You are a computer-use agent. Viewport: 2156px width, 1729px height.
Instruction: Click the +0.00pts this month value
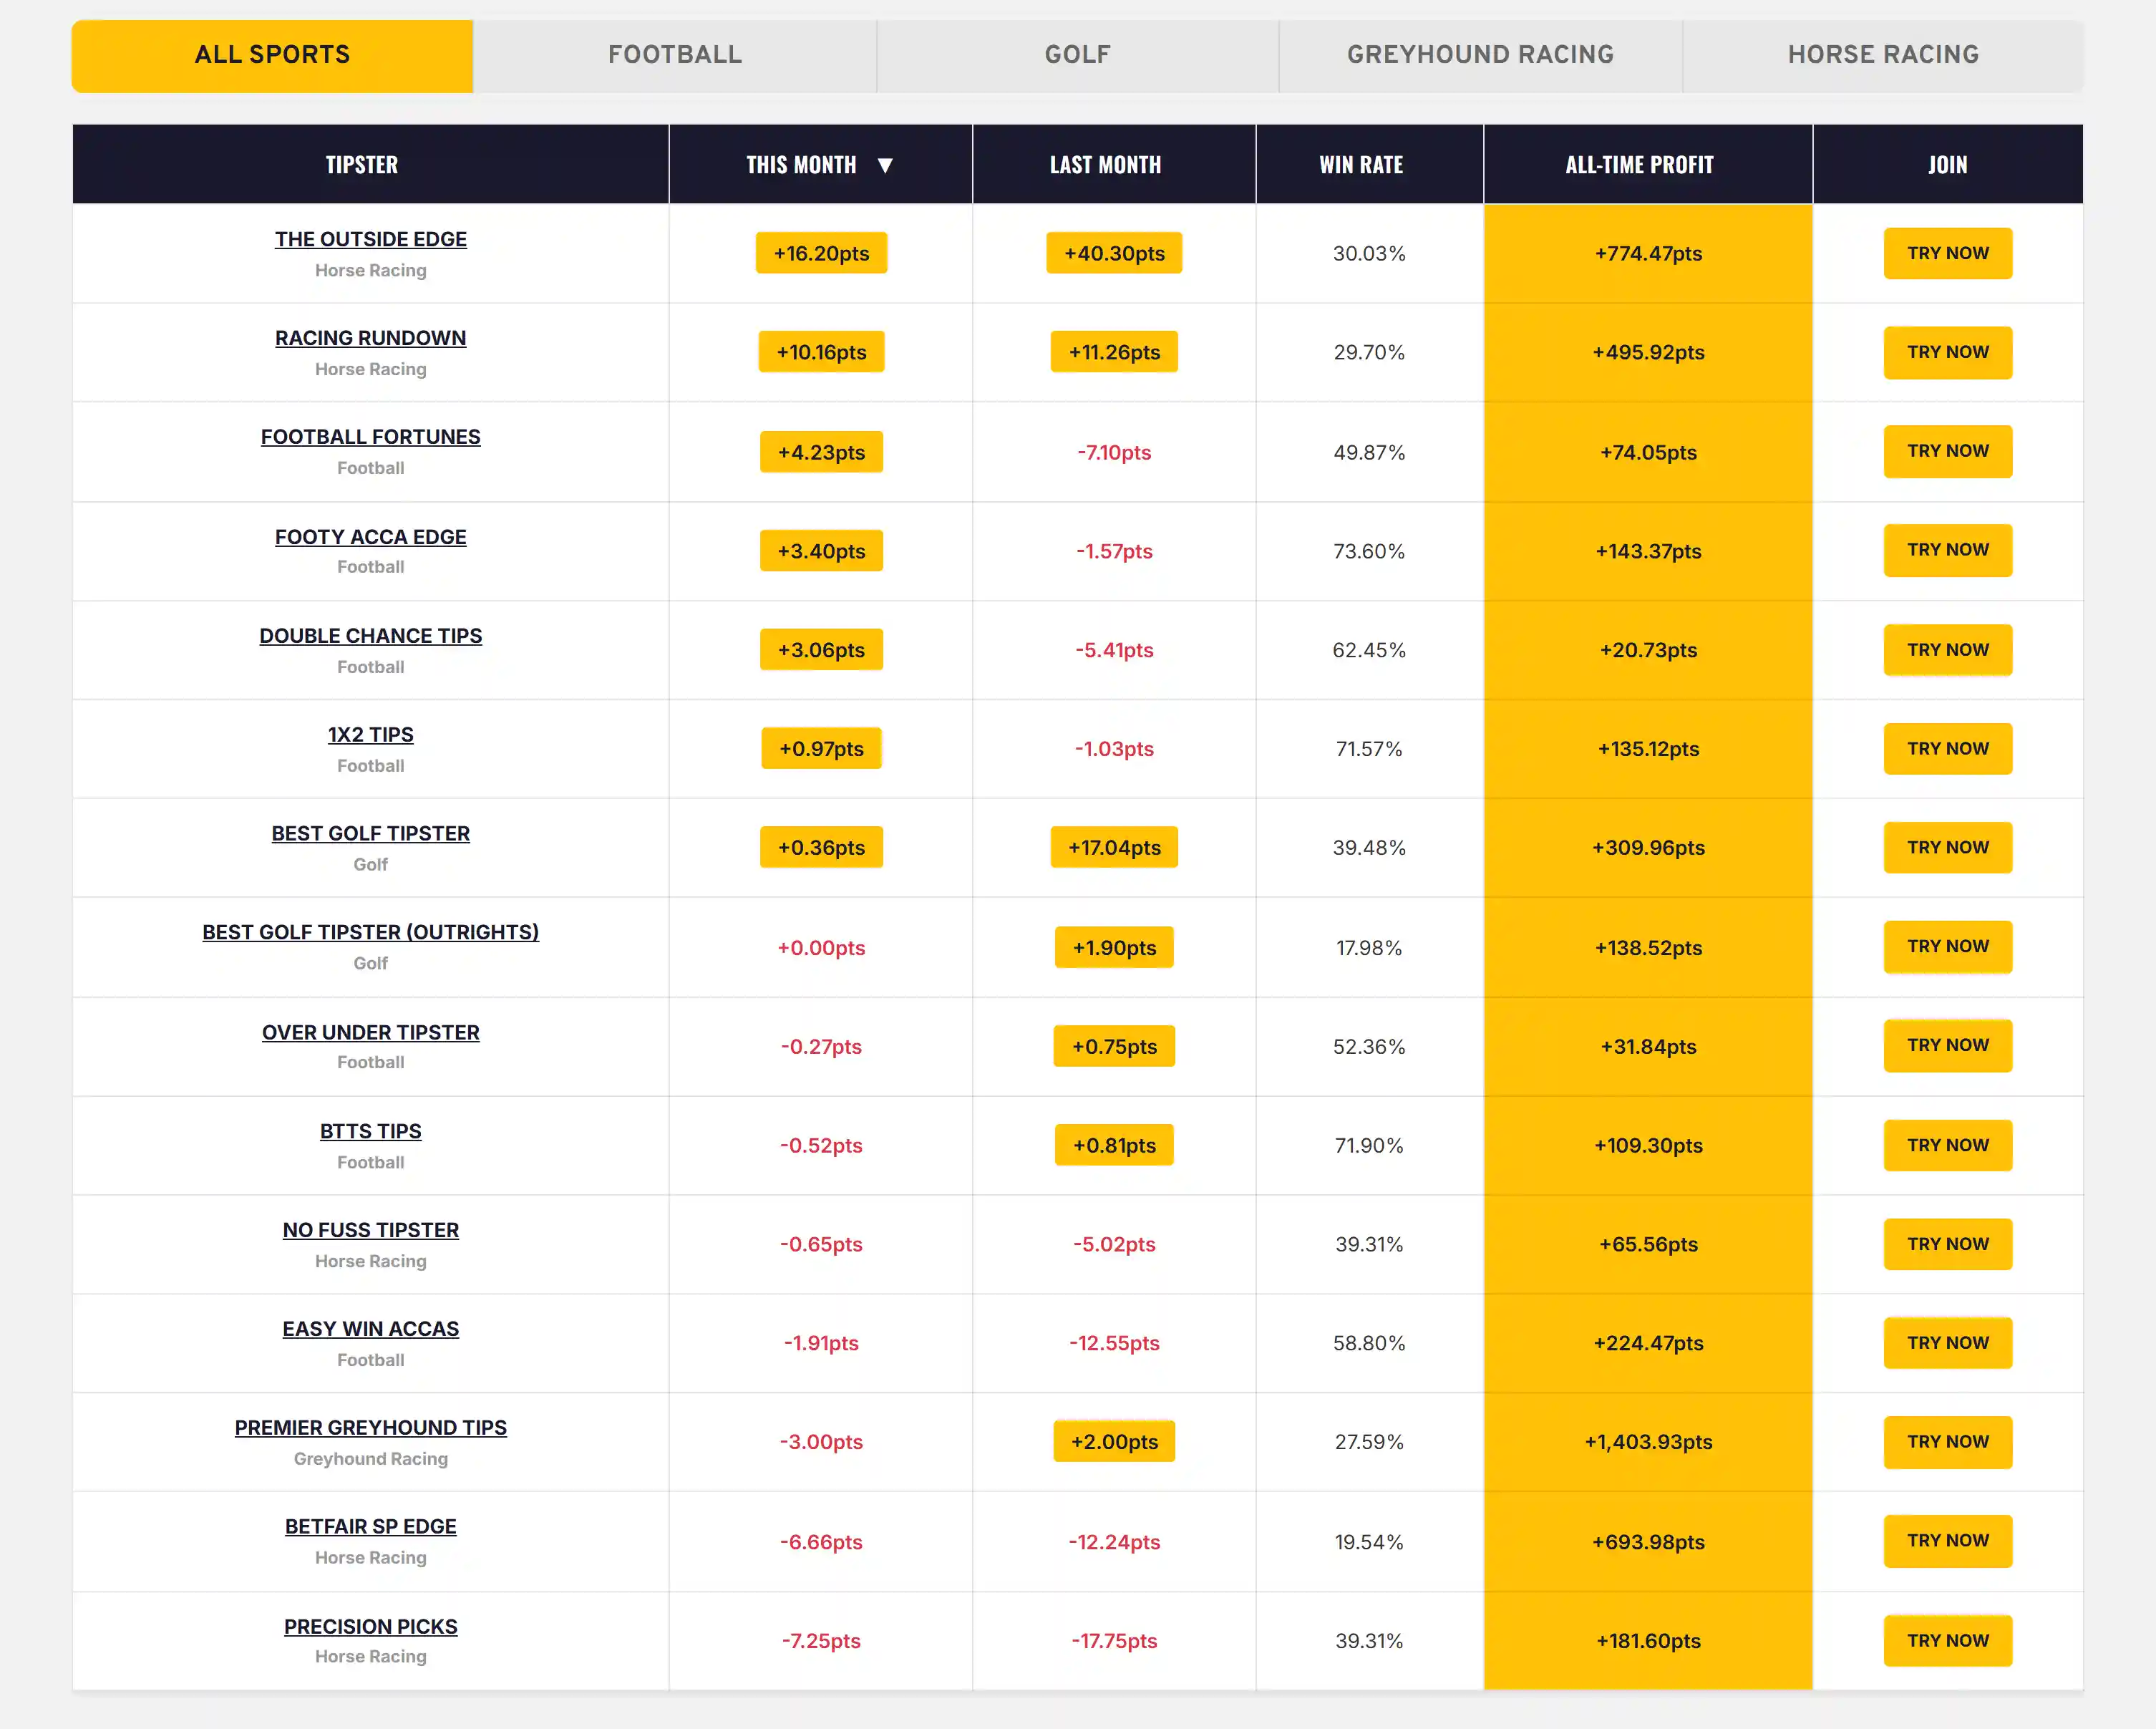[821, 948]
